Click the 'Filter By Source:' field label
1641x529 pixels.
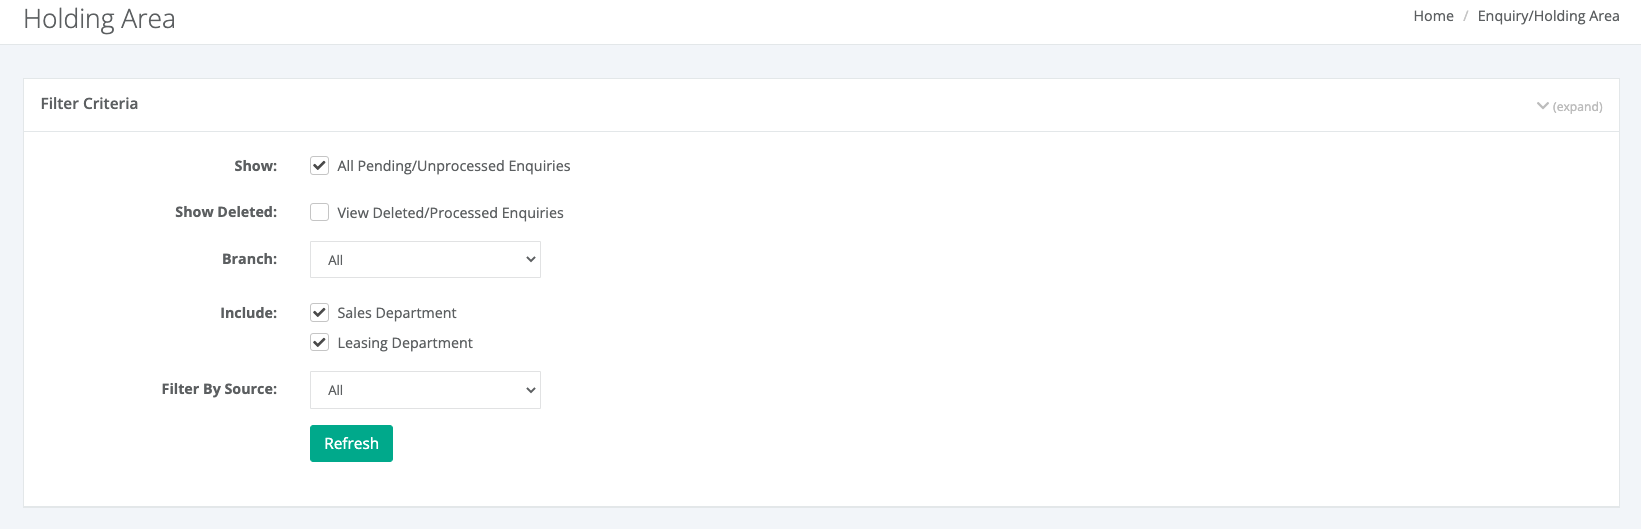pyautogui.click(x=219, y=389)
